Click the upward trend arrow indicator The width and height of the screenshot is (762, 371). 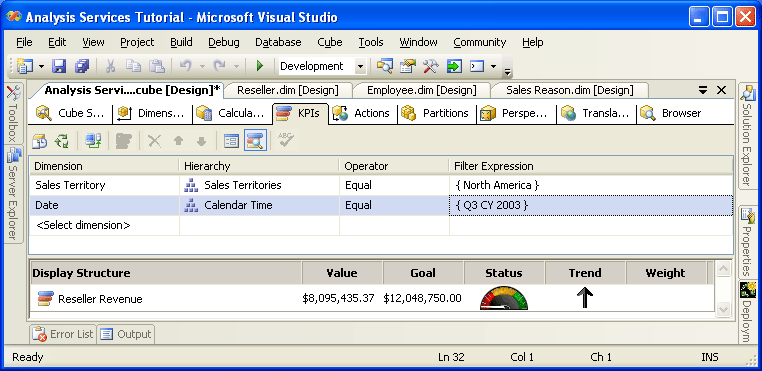tap(585, 298)
